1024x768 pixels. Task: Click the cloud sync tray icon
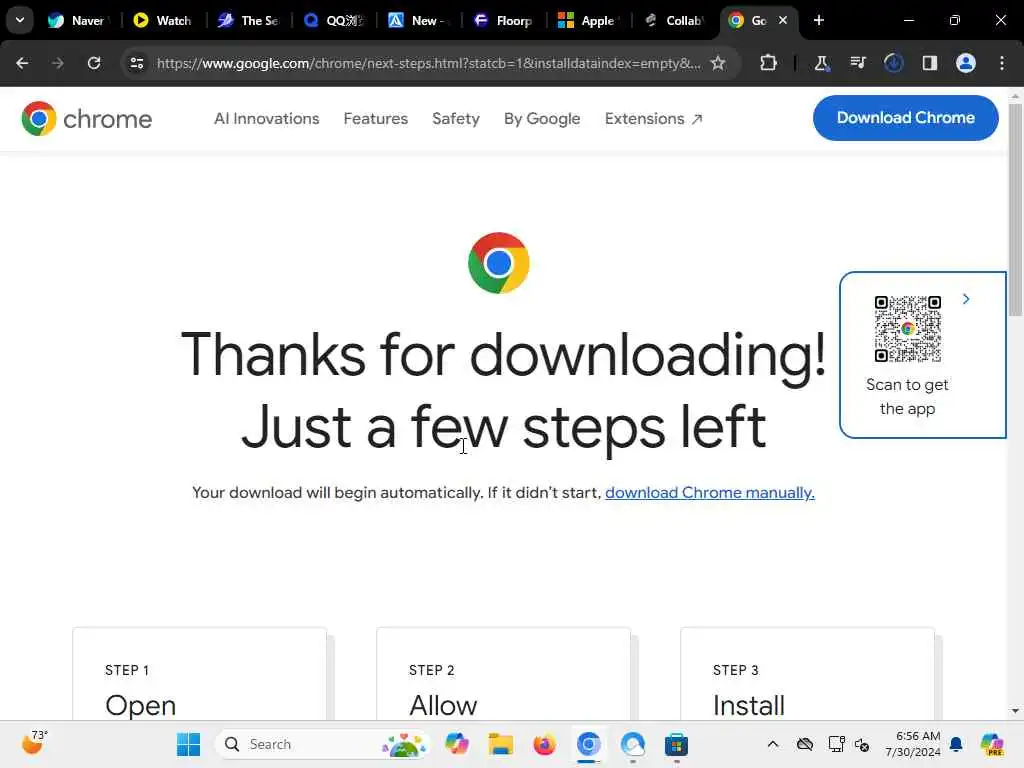805,744
